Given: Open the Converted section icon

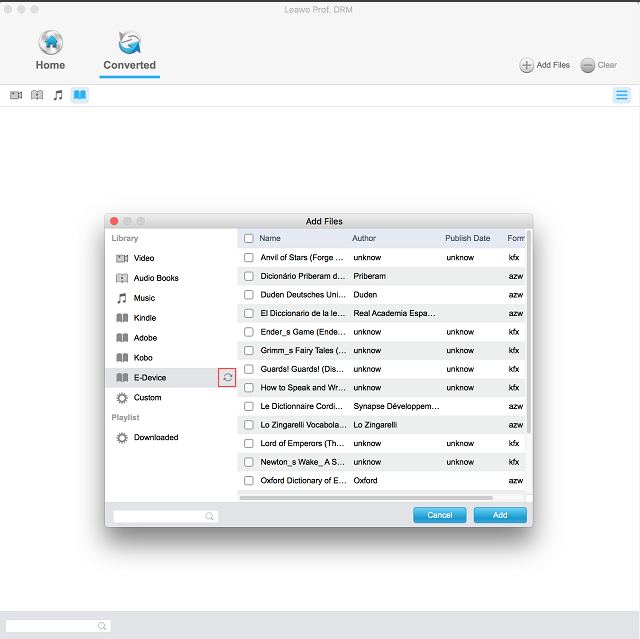Looking at the screenshot, I should pos(129,42).
